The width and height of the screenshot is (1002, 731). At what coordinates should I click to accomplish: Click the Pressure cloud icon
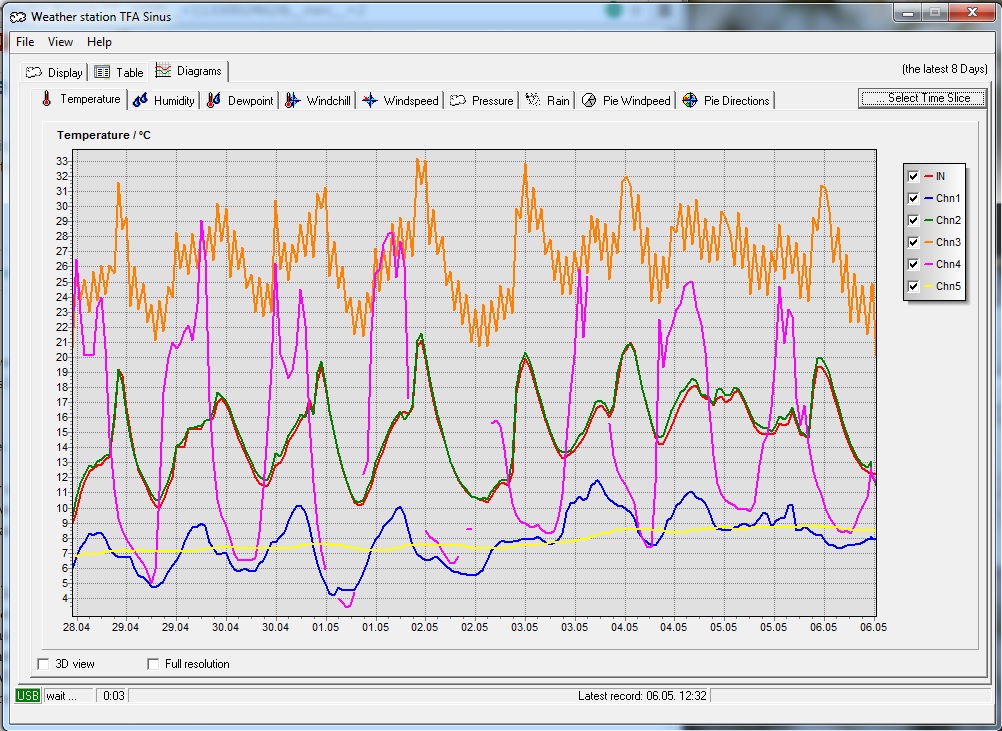[458, 100]
